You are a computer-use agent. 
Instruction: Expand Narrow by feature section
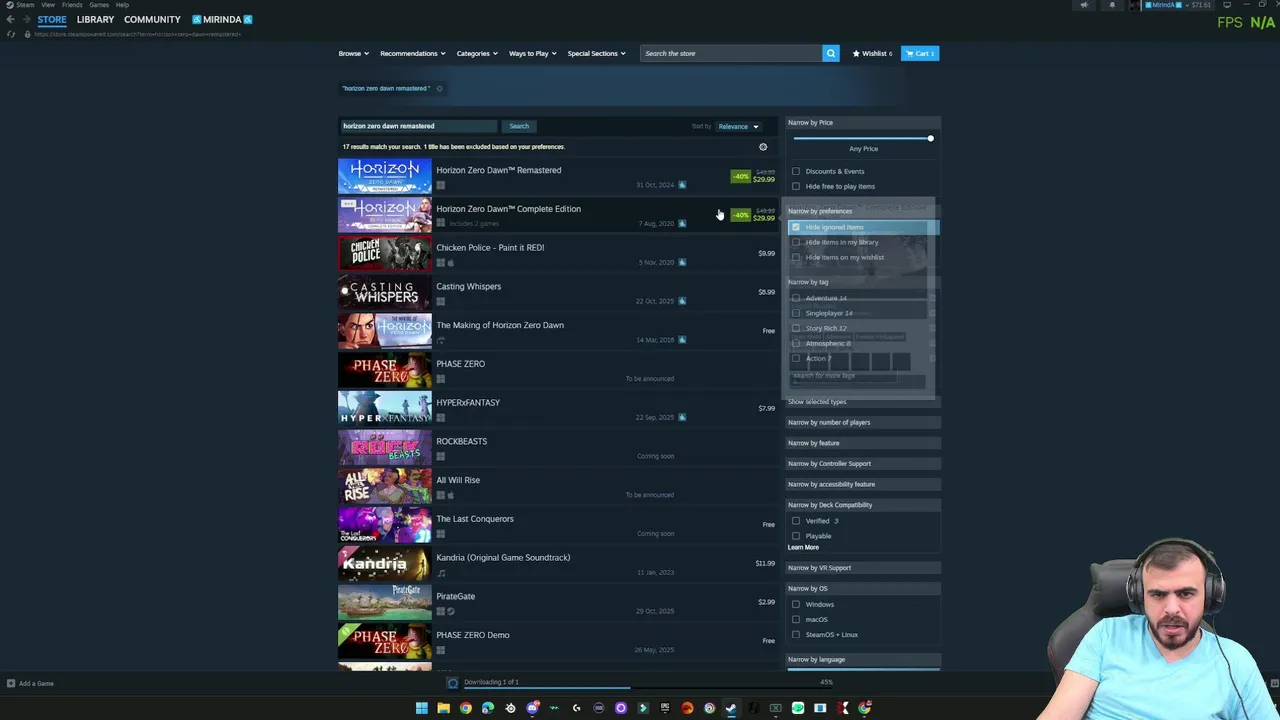point(862,443)
